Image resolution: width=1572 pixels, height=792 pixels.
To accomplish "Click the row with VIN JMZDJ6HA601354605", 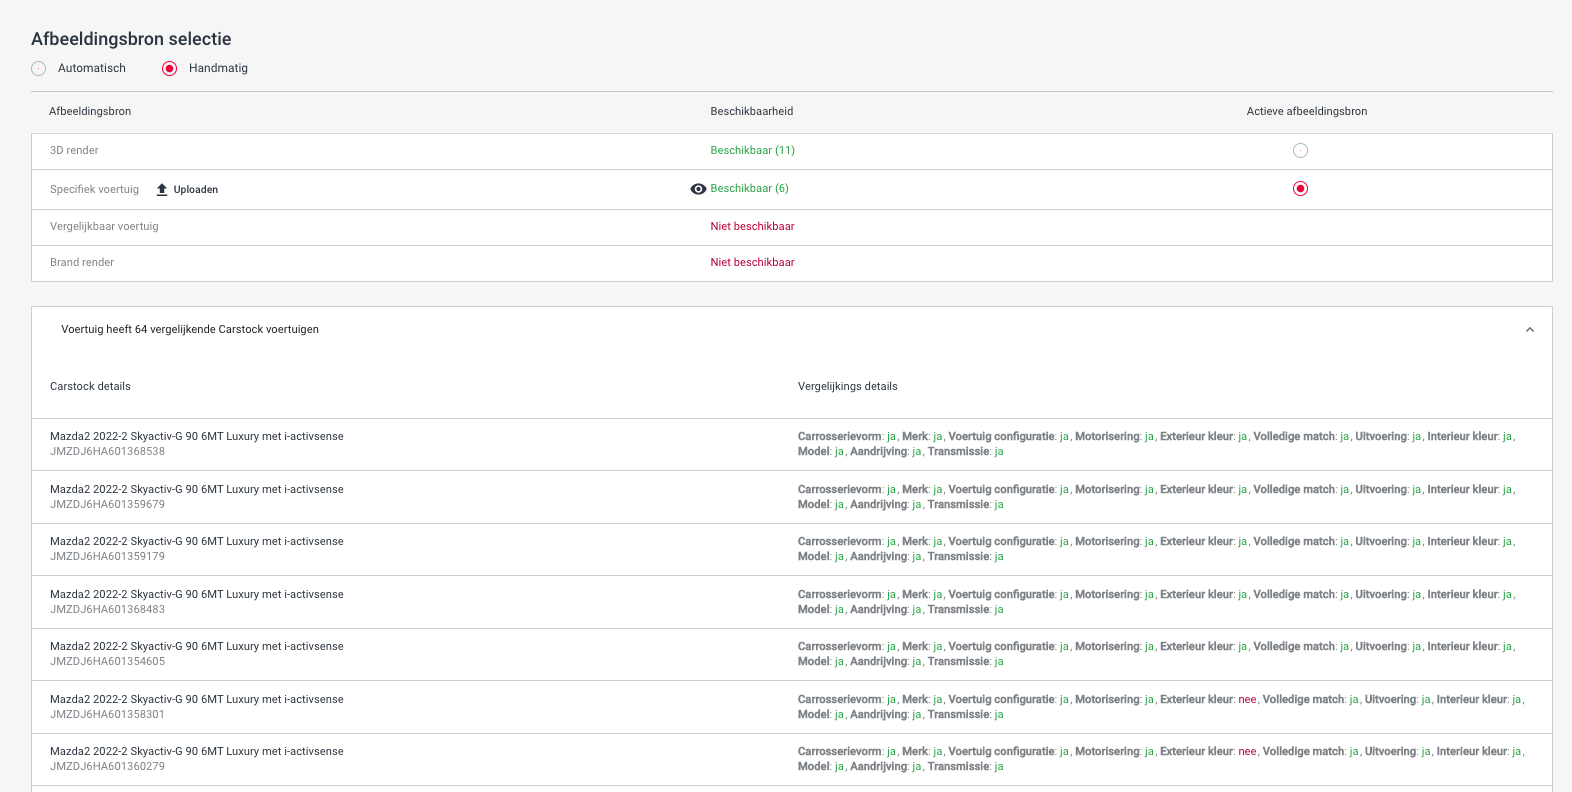I will tap(107, 662).
